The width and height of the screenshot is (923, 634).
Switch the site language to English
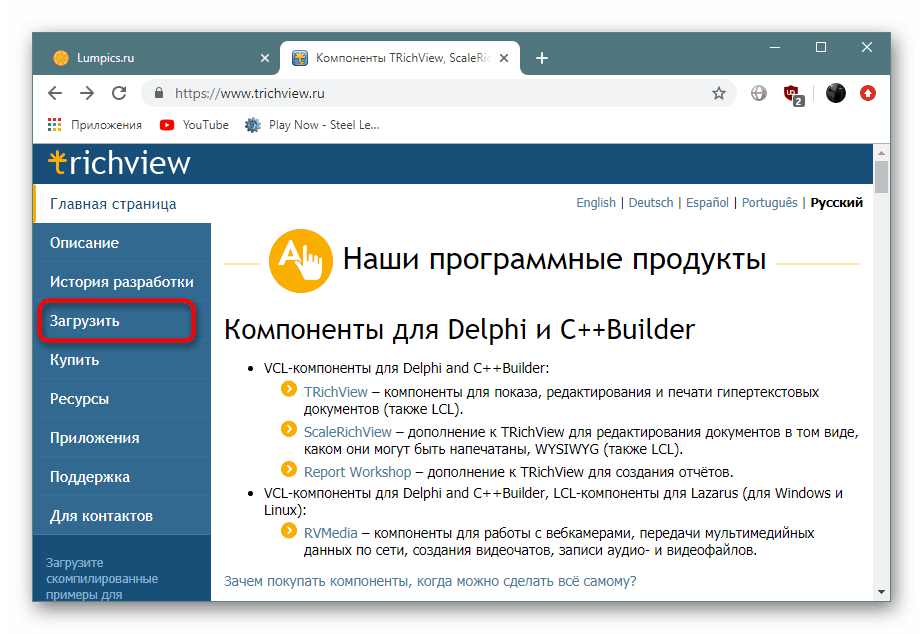tap(596, 203)
